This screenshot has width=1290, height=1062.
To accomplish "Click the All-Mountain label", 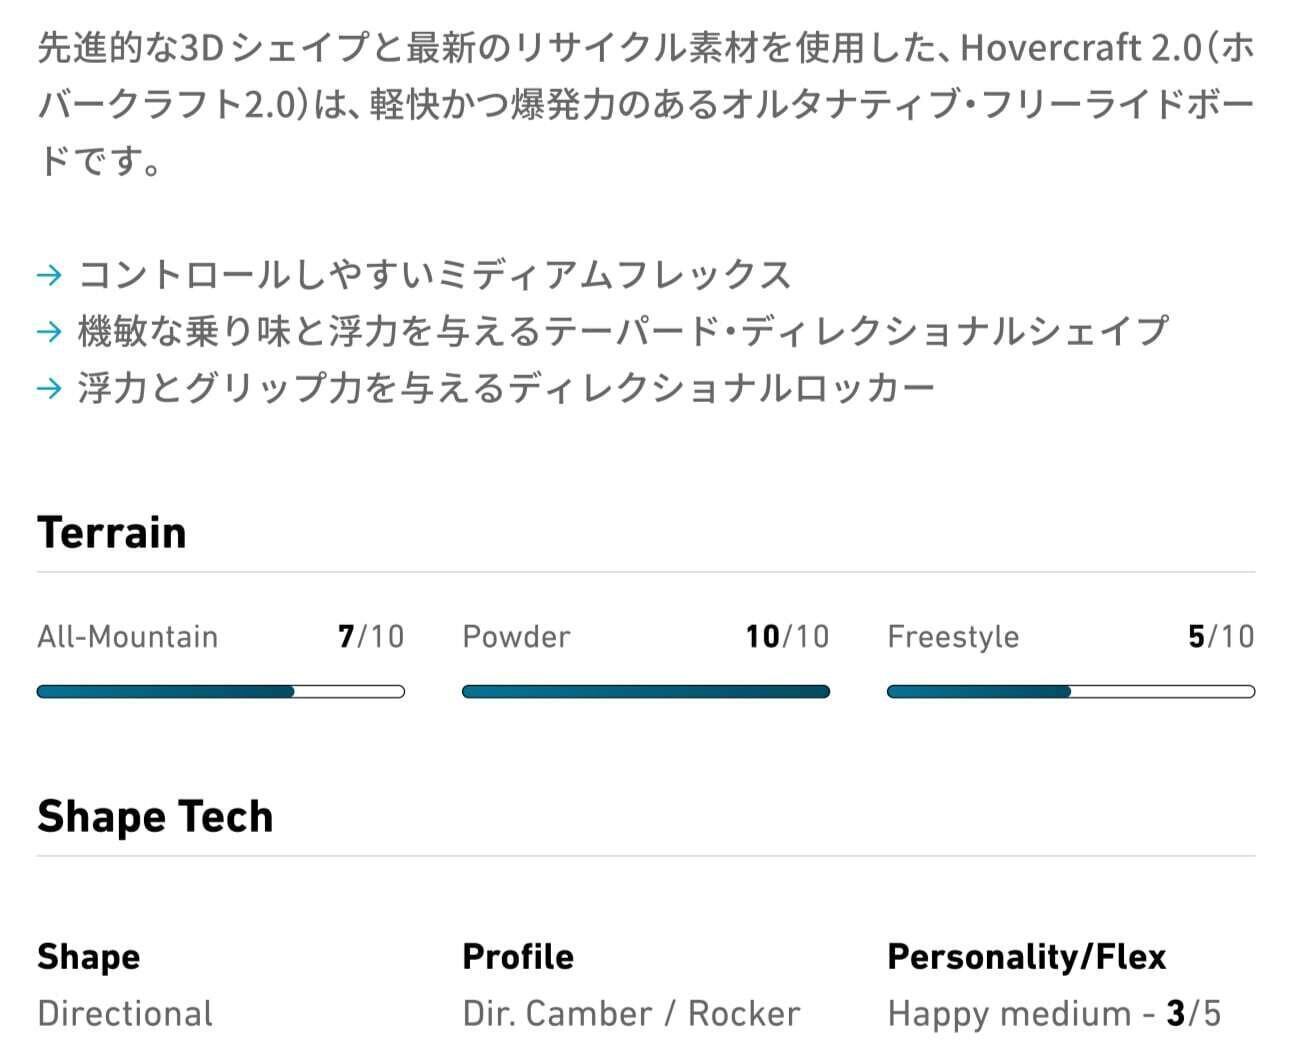I will (x=128, y=637).
